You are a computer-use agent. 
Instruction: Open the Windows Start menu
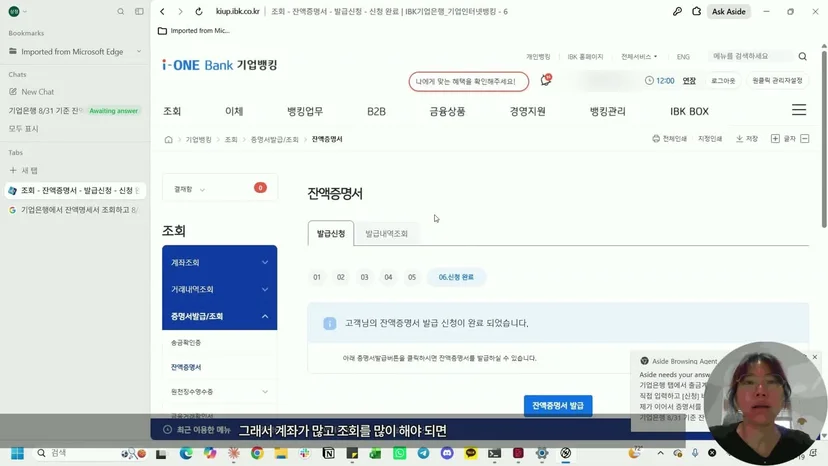17,453
